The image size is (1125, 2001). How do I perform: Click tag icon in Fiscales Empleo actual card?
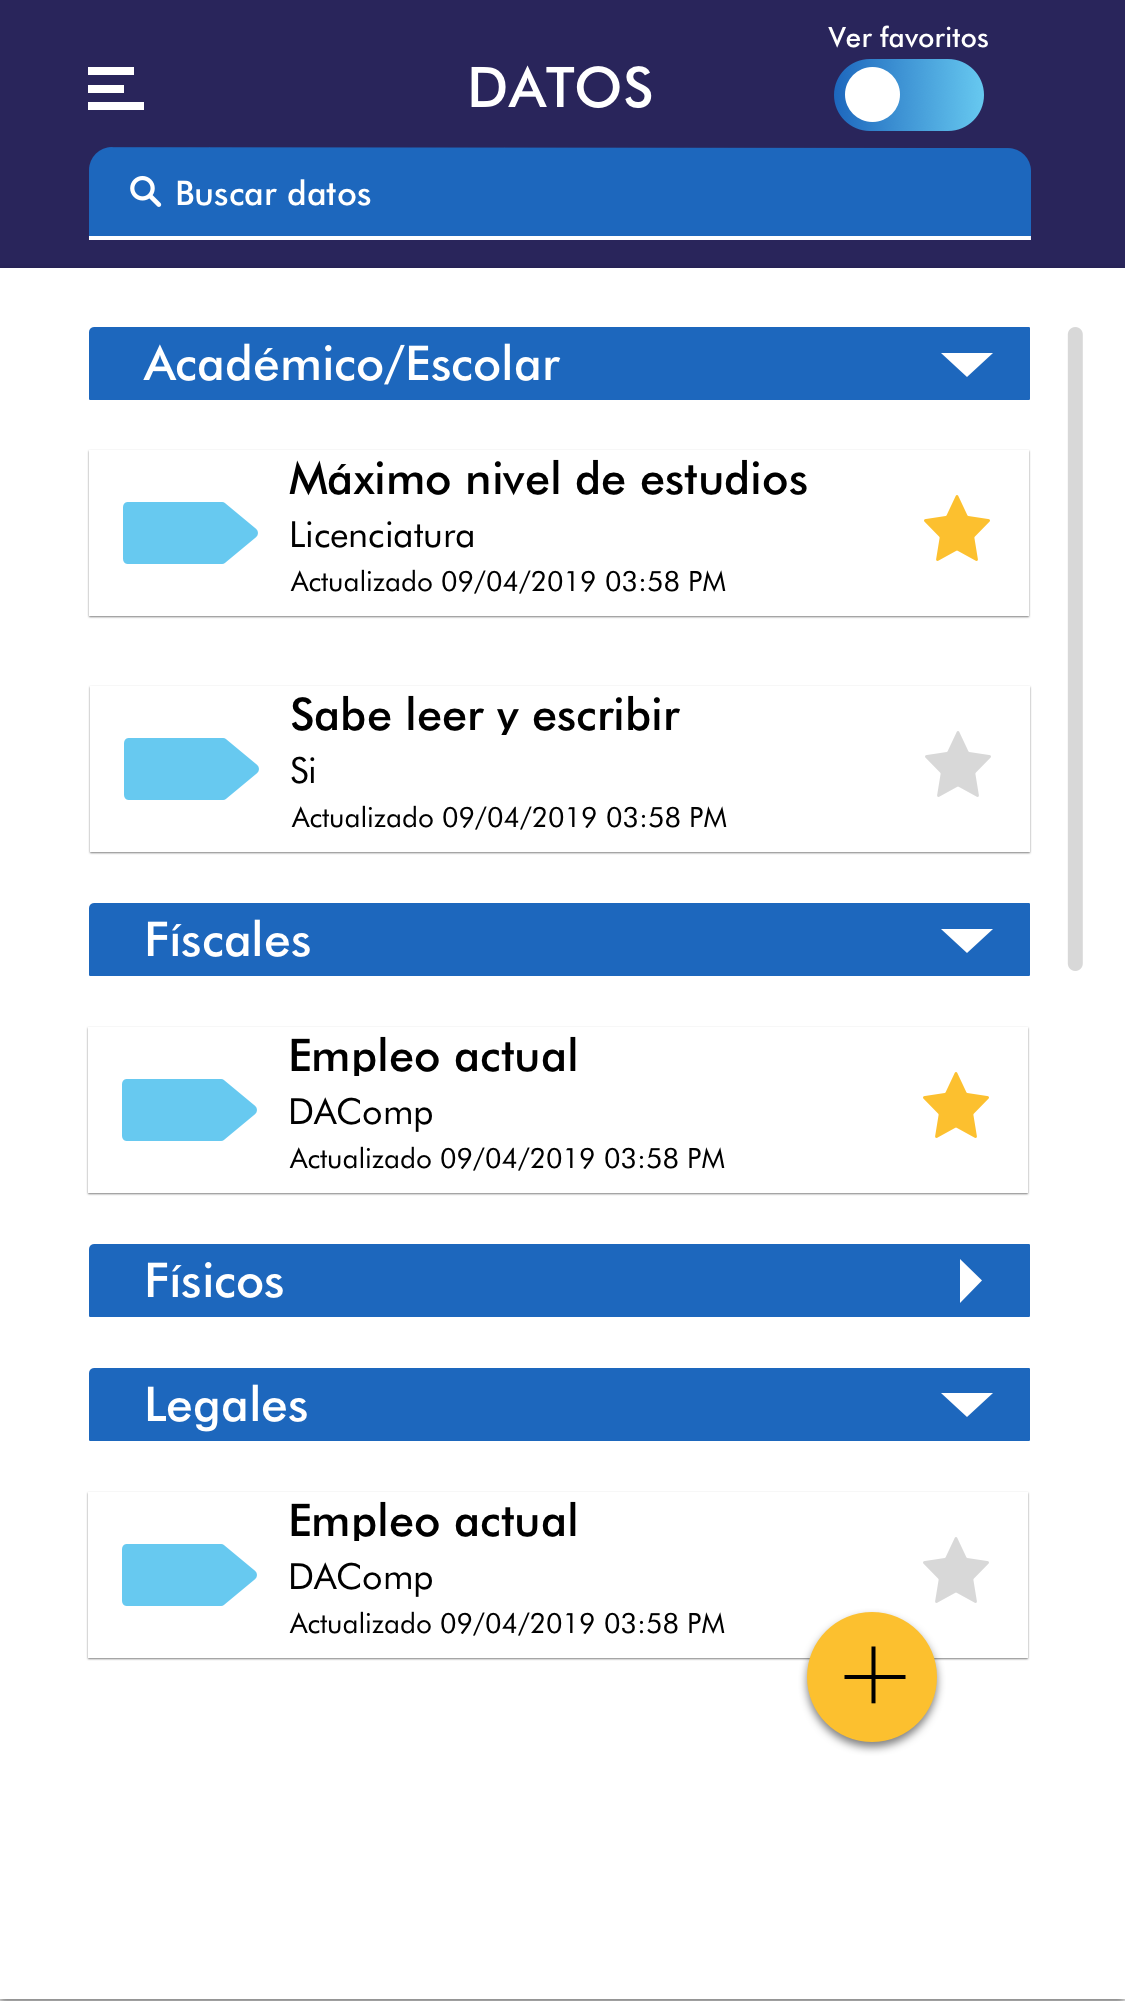tap(188, 1110)
